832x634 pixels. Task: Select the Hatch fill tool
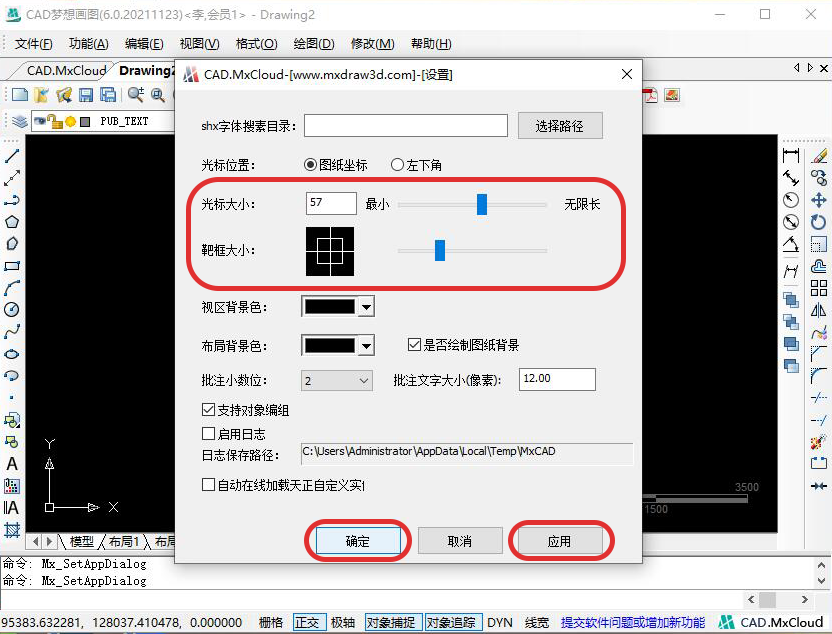coord(12,529)
